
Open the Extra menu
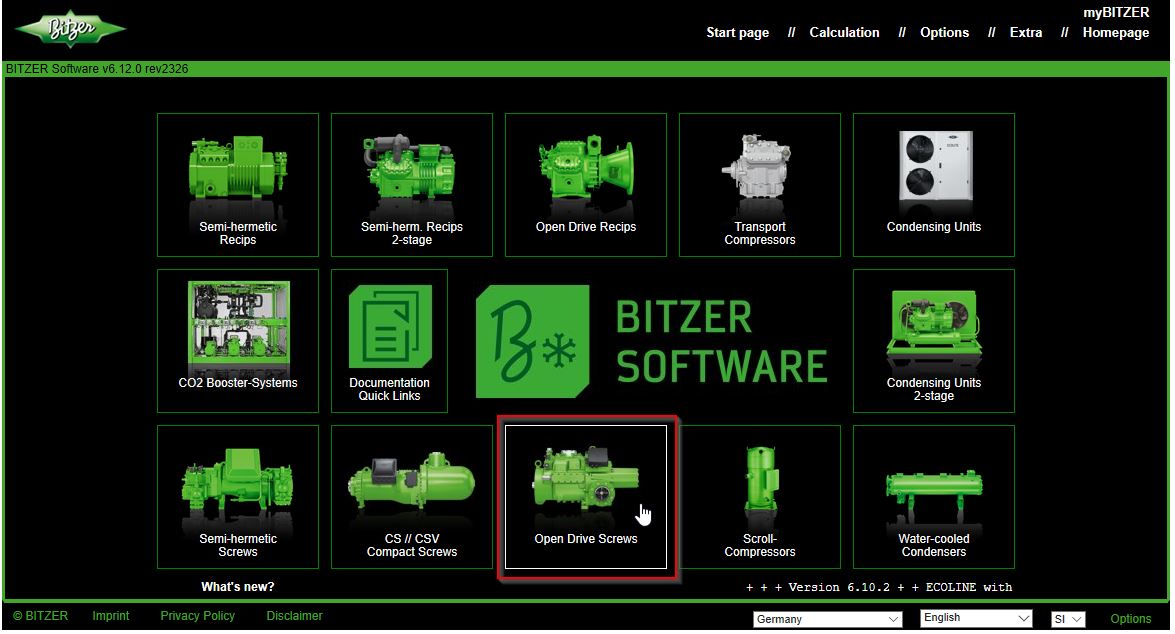coord(1025,32)
